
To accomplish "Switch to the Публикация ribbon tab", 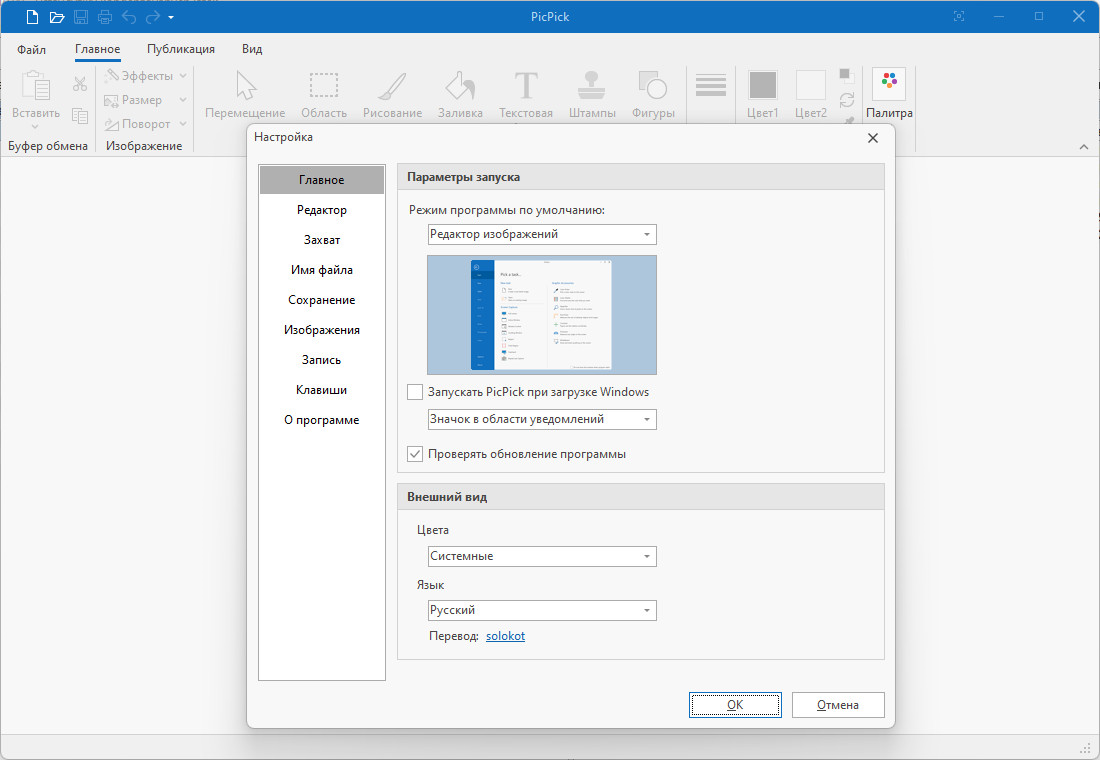I will [x=181, y=49].
